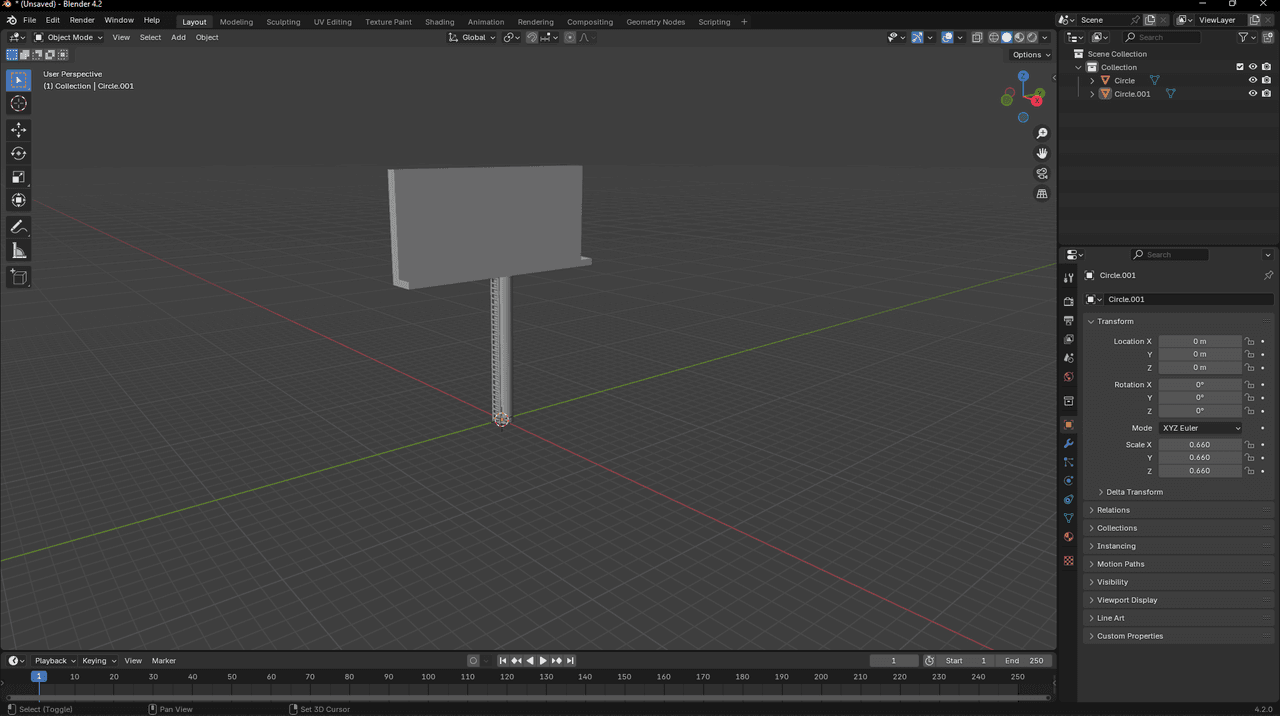Toggle viewport visibility of Circle.001
1280x716 pixels.
pyautogui.click(x=1252, y=94)
